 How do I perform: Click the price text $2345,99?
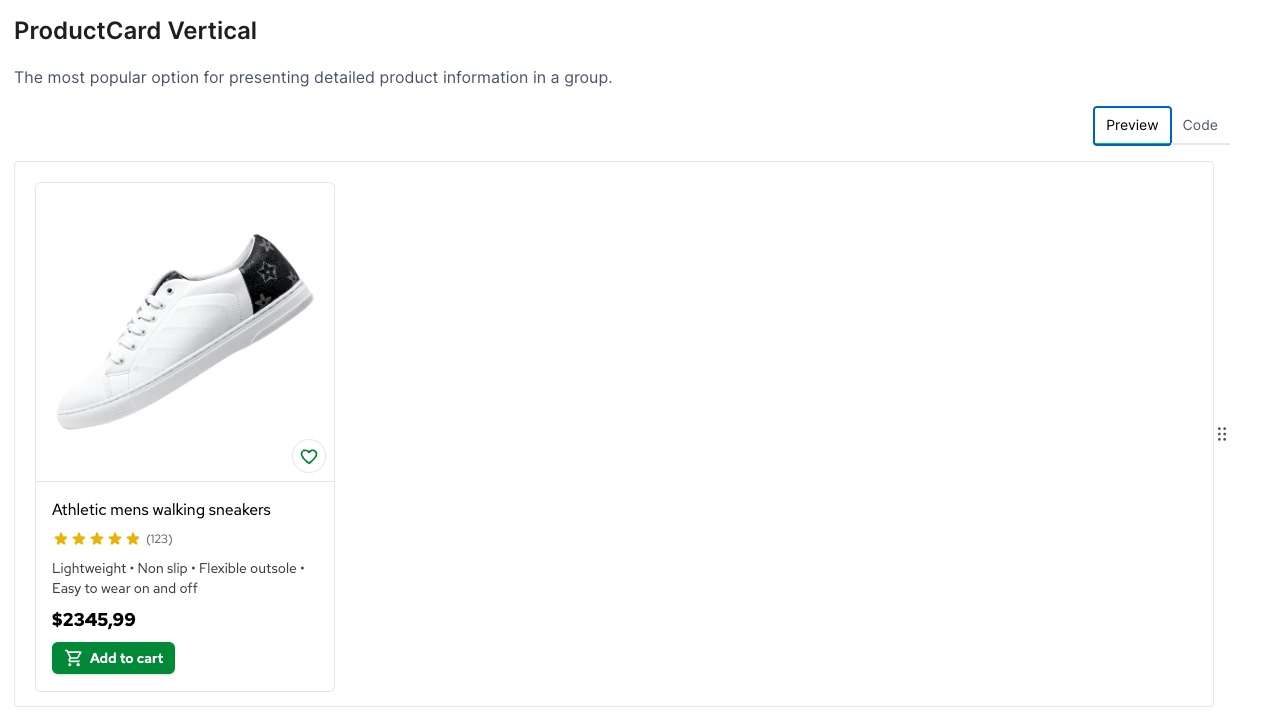[x=93, y=619]
